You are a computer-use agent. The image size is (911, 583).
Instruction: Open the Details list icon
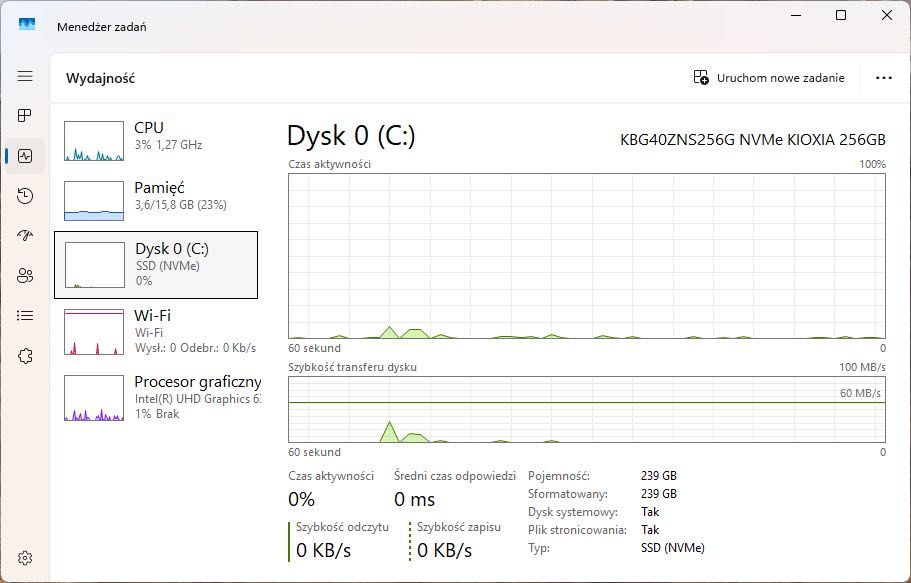25,316
